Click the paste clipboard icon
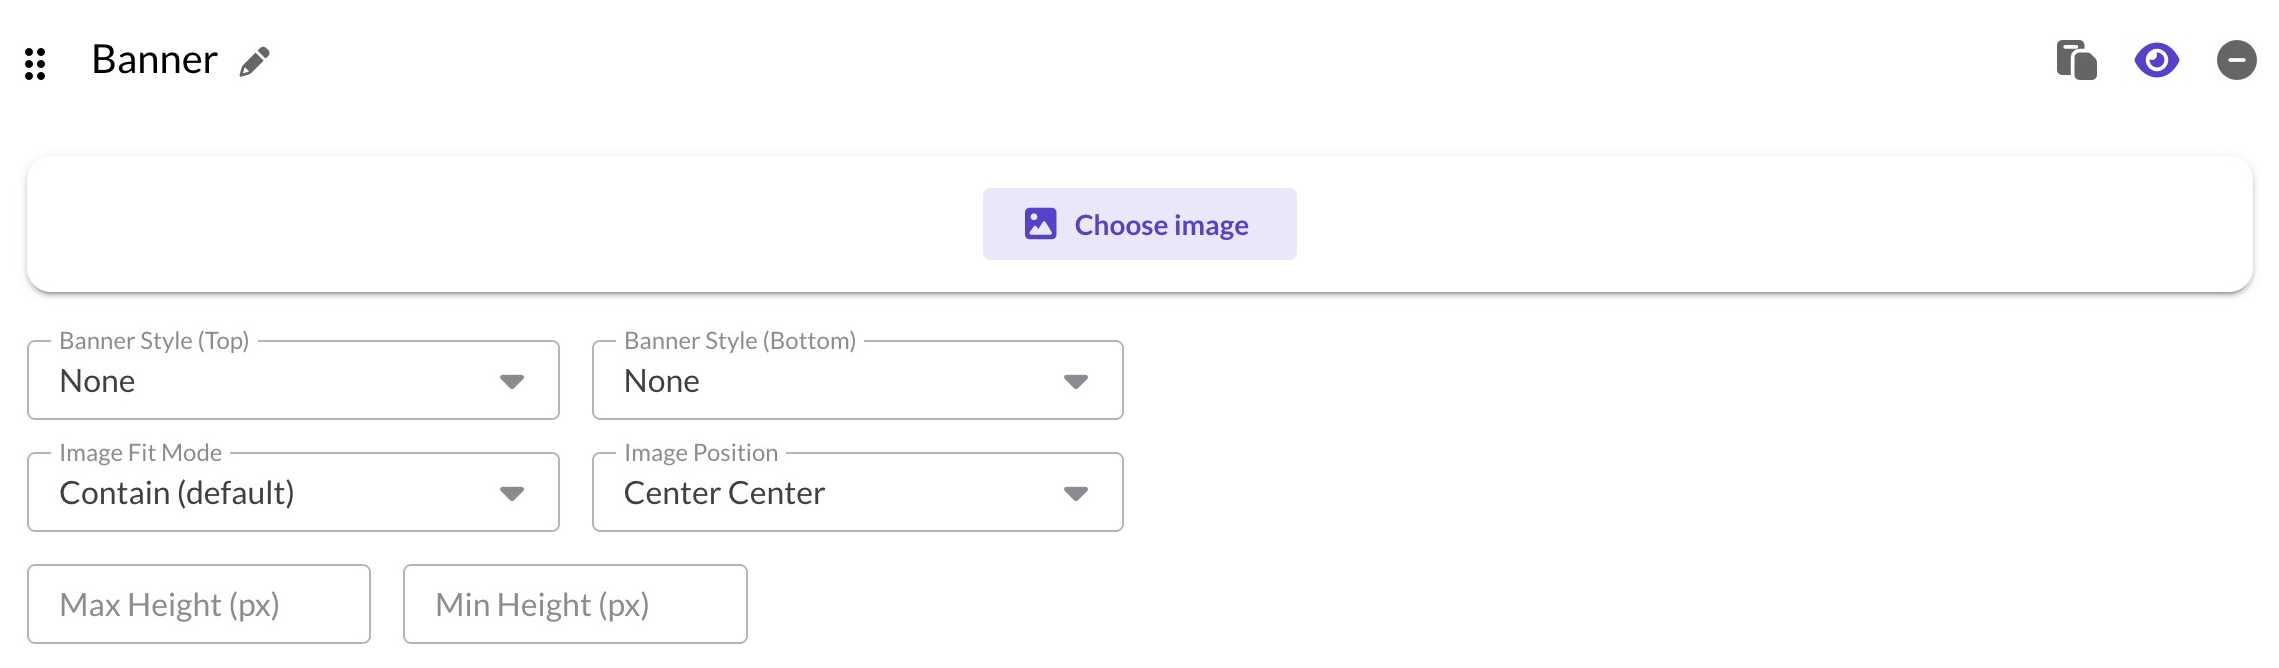2279x668 pixels. [2076, 61]
